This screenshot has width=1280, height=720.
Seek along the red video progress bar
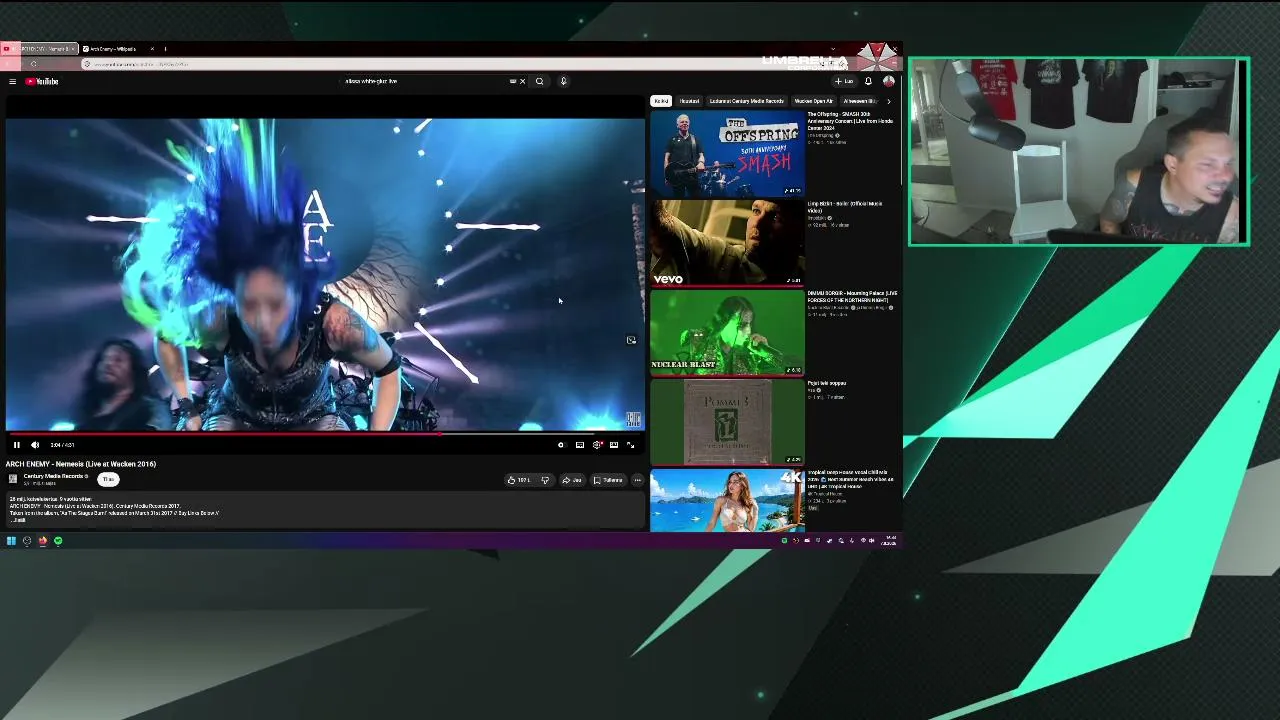tap(325, 434)
